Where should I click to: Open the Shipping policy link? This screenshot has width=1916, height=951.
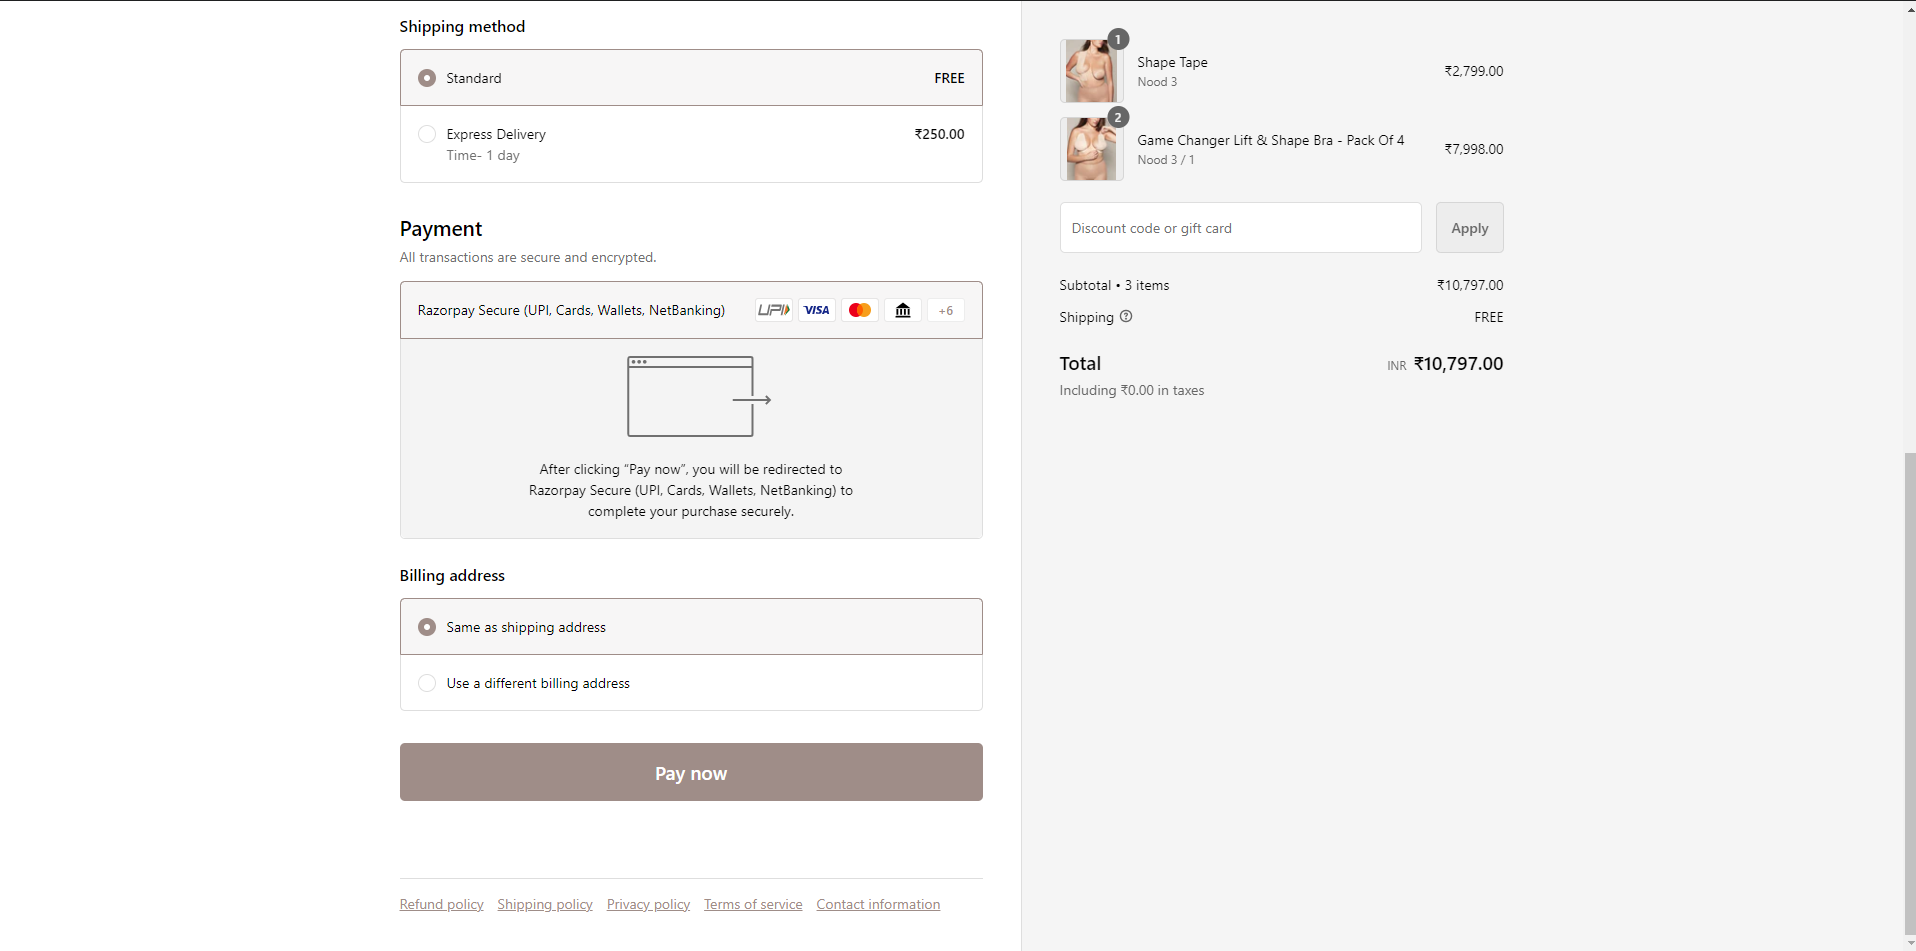(x=545, y=904)
